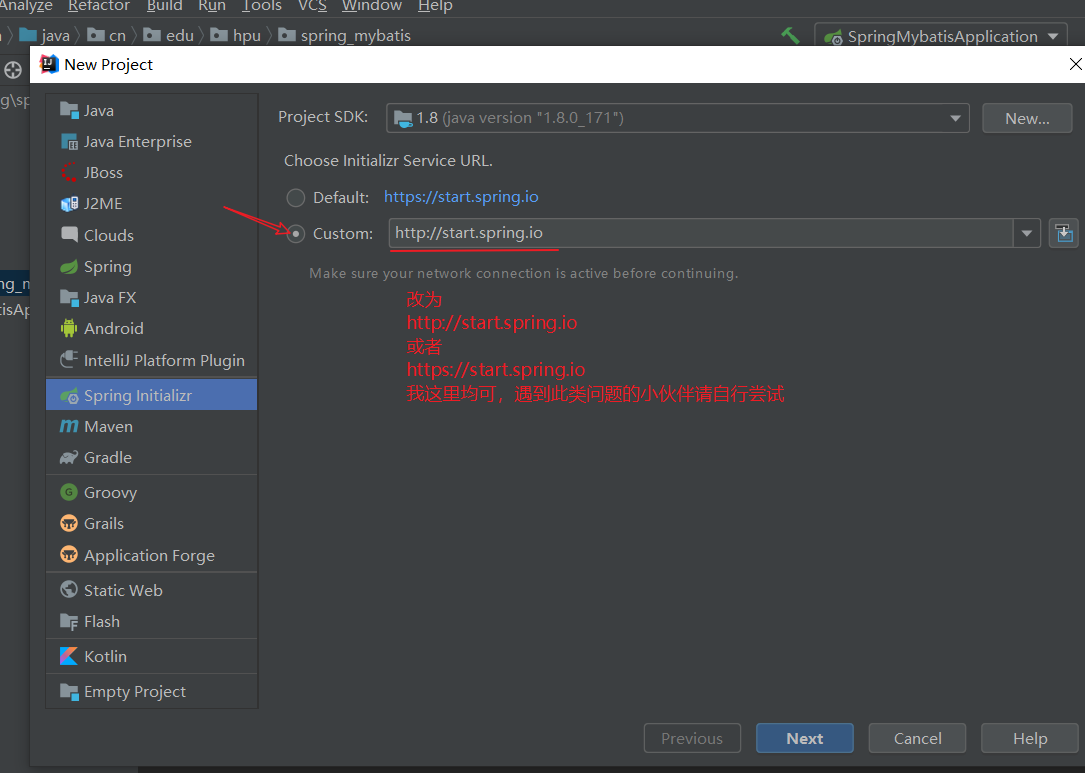This screenshot has width=1085, height=773.
Task: Select the Kotlin icon
Action: (69, 656)
